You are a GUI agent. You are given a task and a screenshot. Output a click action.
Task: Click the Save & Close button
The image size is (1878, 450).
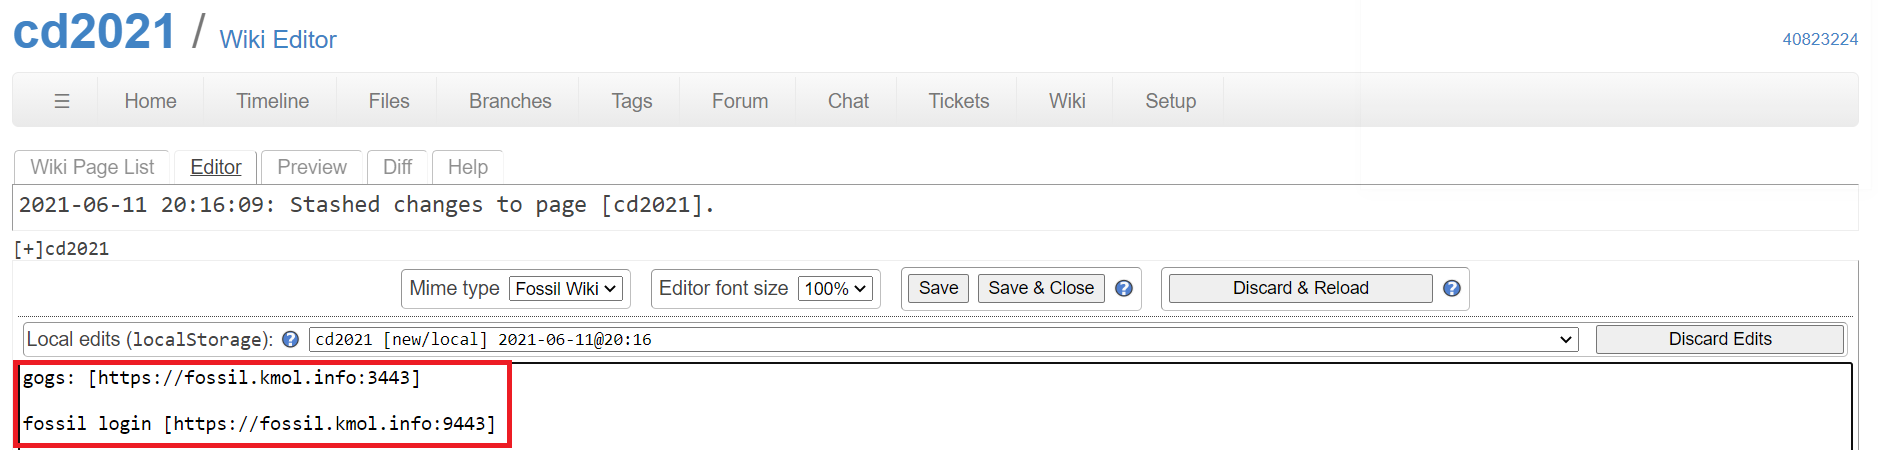(x=1041, y=288)
